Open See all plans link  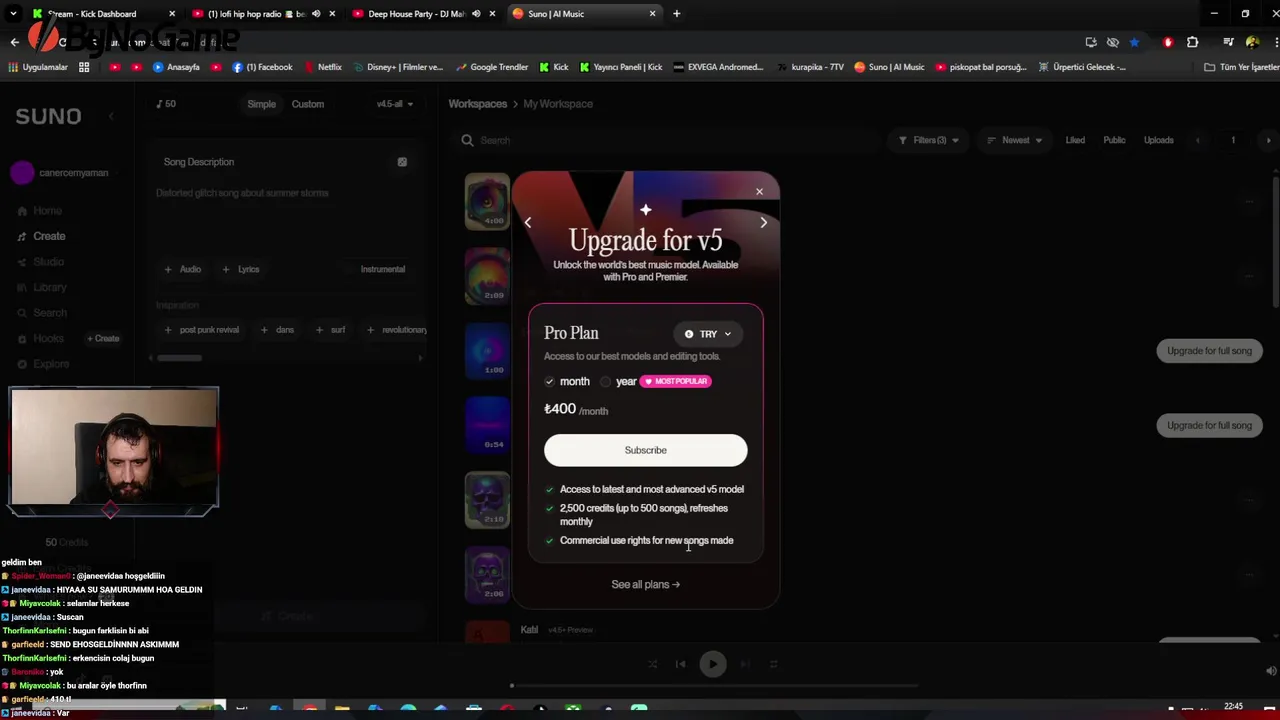tap(645, 584)
